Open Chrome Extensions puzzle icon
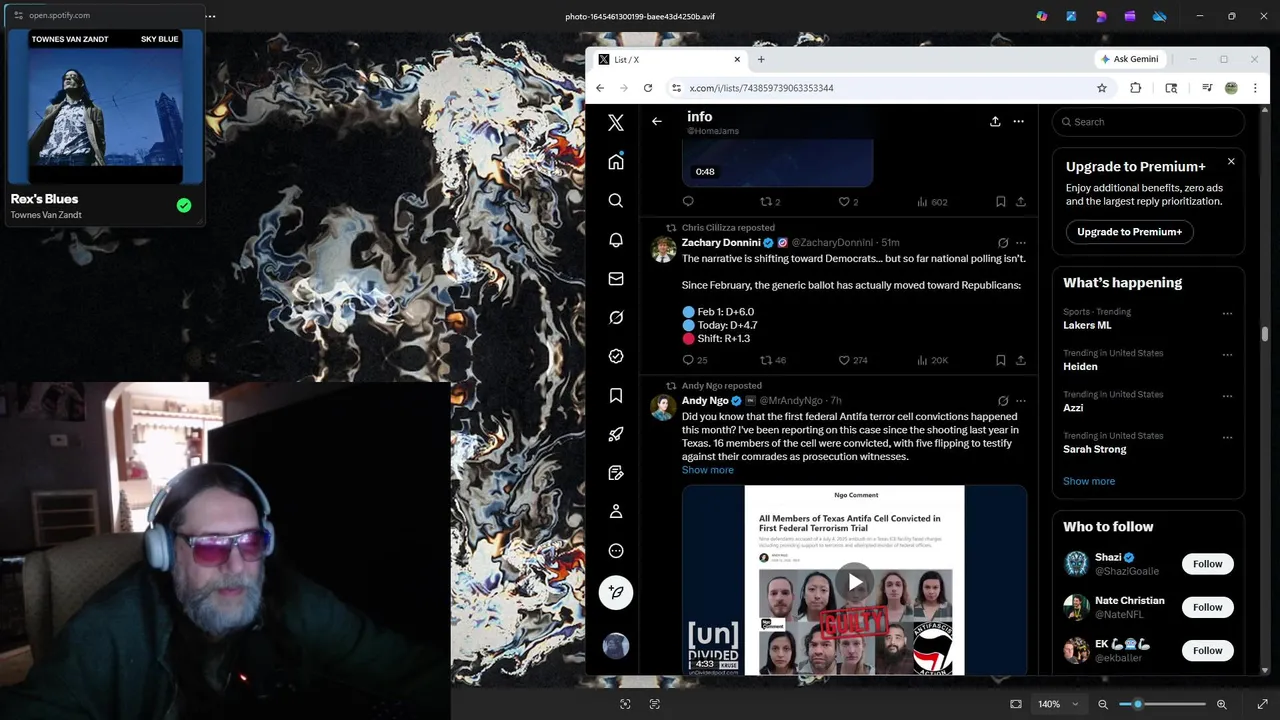This screenshot has width=1280, height=720. 1135,88
